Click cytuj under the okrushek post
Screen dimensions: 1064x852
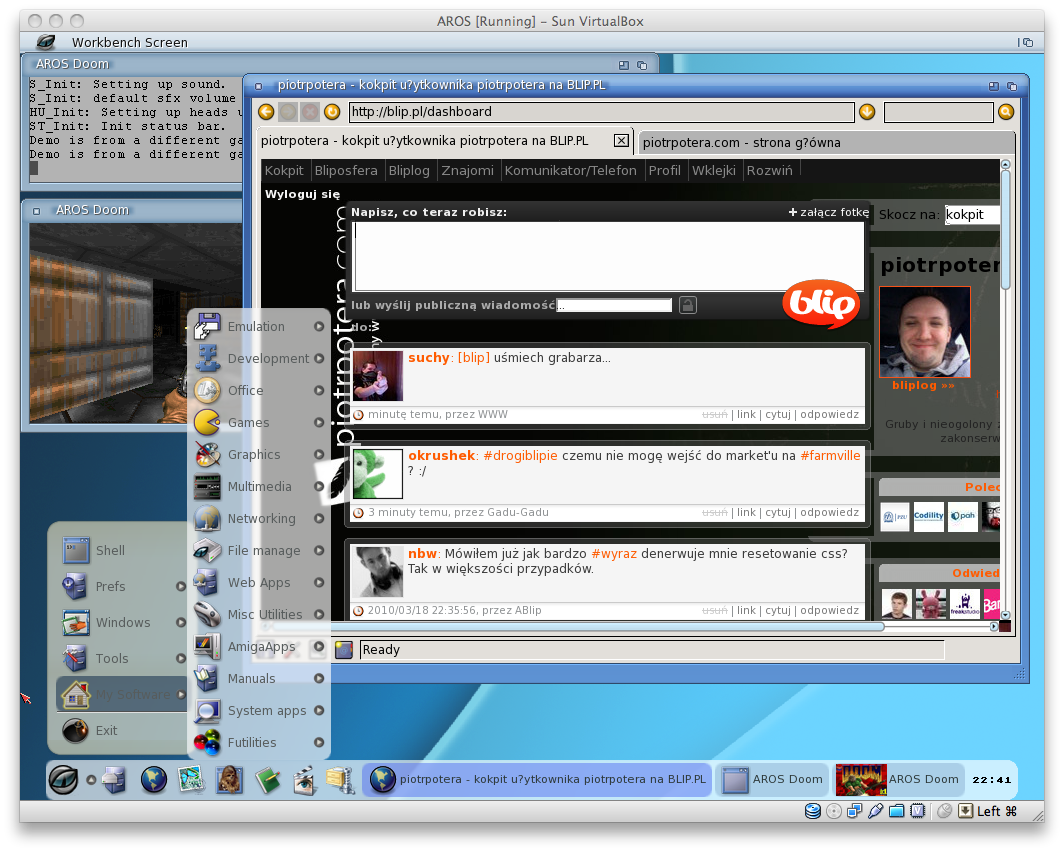778,512
